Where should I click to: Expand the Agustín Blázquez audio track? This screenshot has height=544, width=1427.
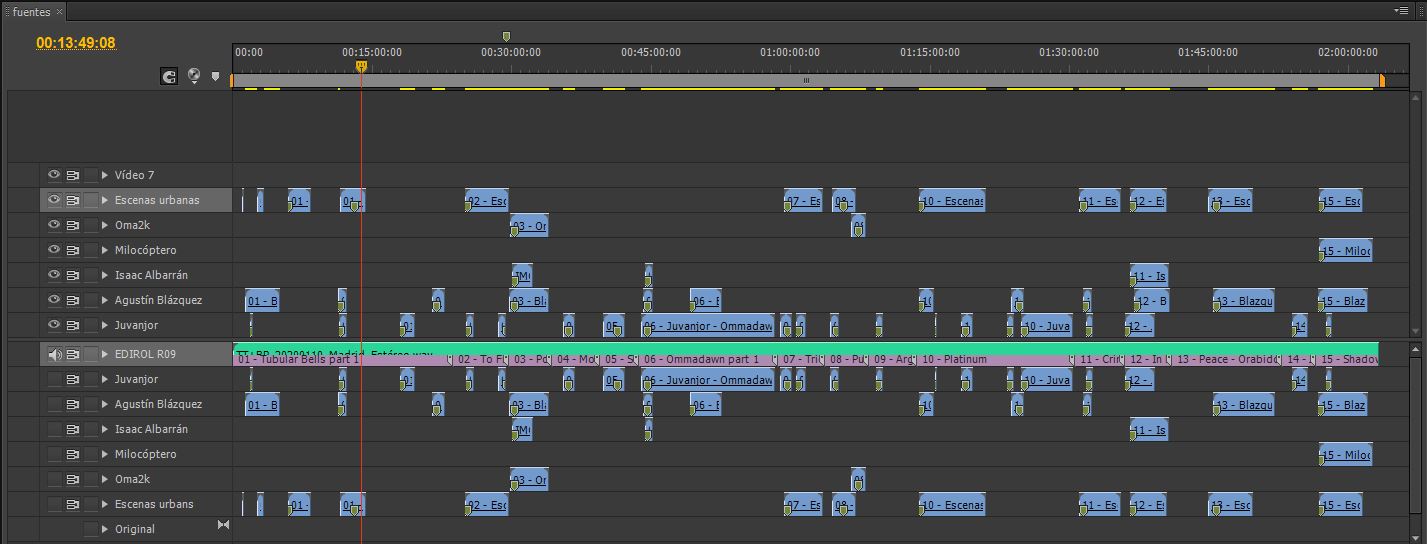(x=105, y=404)
